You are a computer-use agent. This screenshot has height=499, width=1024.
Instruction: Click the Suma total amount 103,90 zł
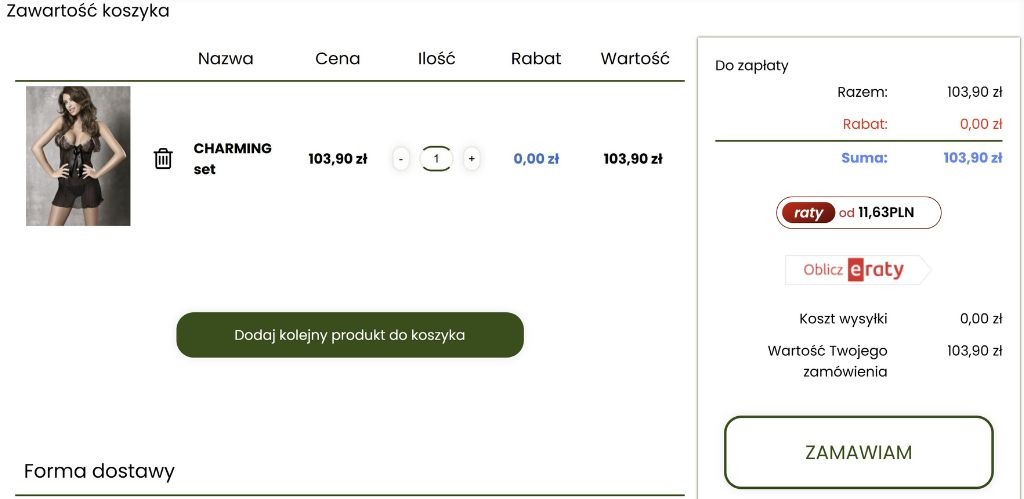pyautogui.click(x=972, y=157)
